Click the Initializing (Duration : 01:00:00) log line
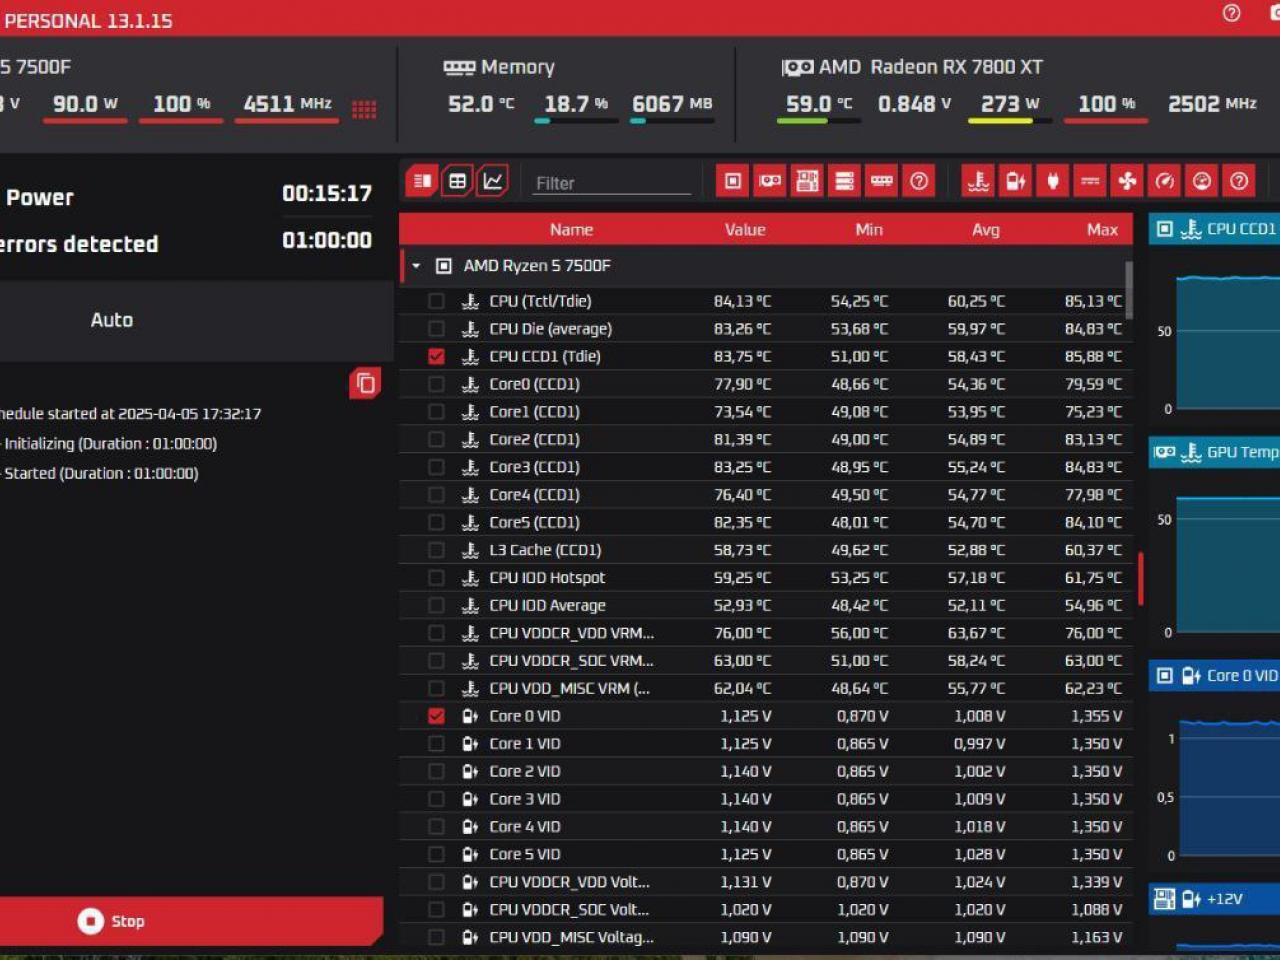This screenshot has height=960, width=1280. tap(110, 444)
